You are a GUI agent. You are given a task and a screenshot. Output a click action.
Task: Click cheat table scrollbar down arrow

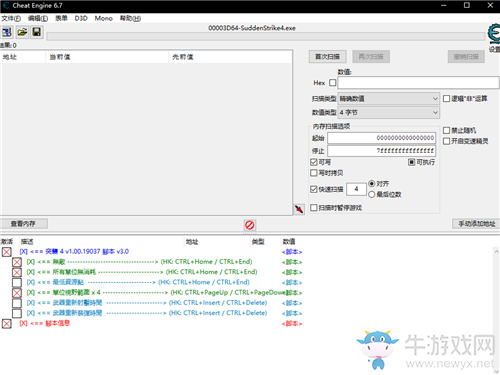click(x=496, y=371)
